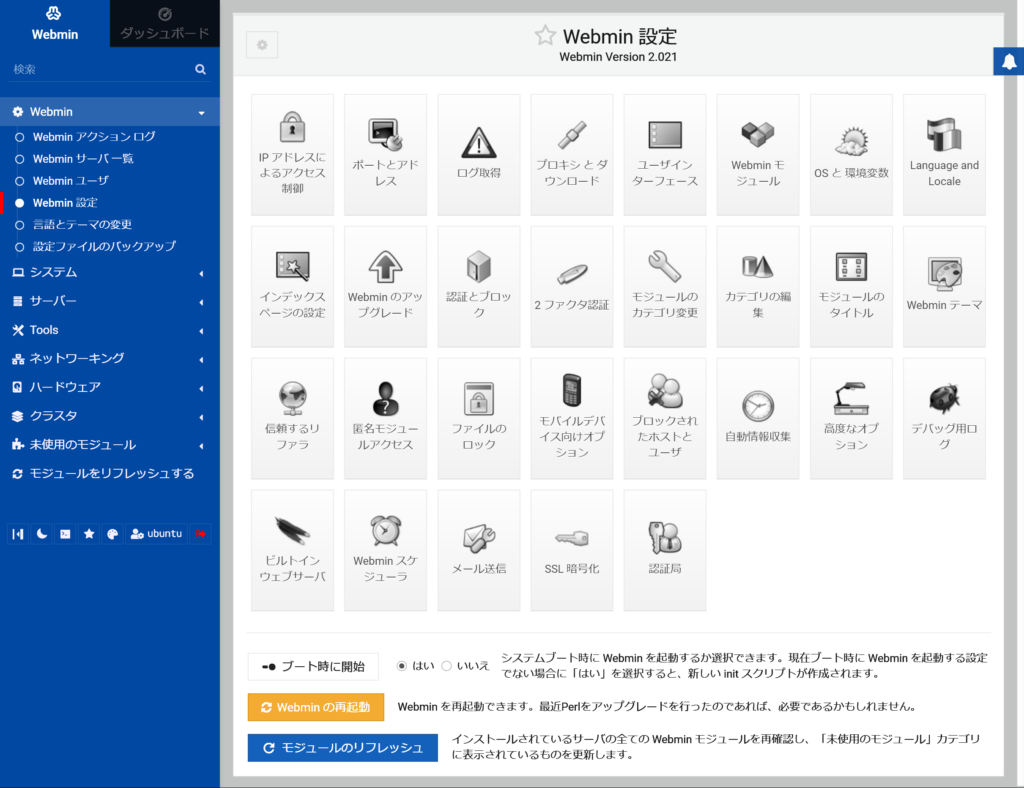The image size is (1024, 788).
Task: Select はい radio for boot start
Action: (402, 666)
